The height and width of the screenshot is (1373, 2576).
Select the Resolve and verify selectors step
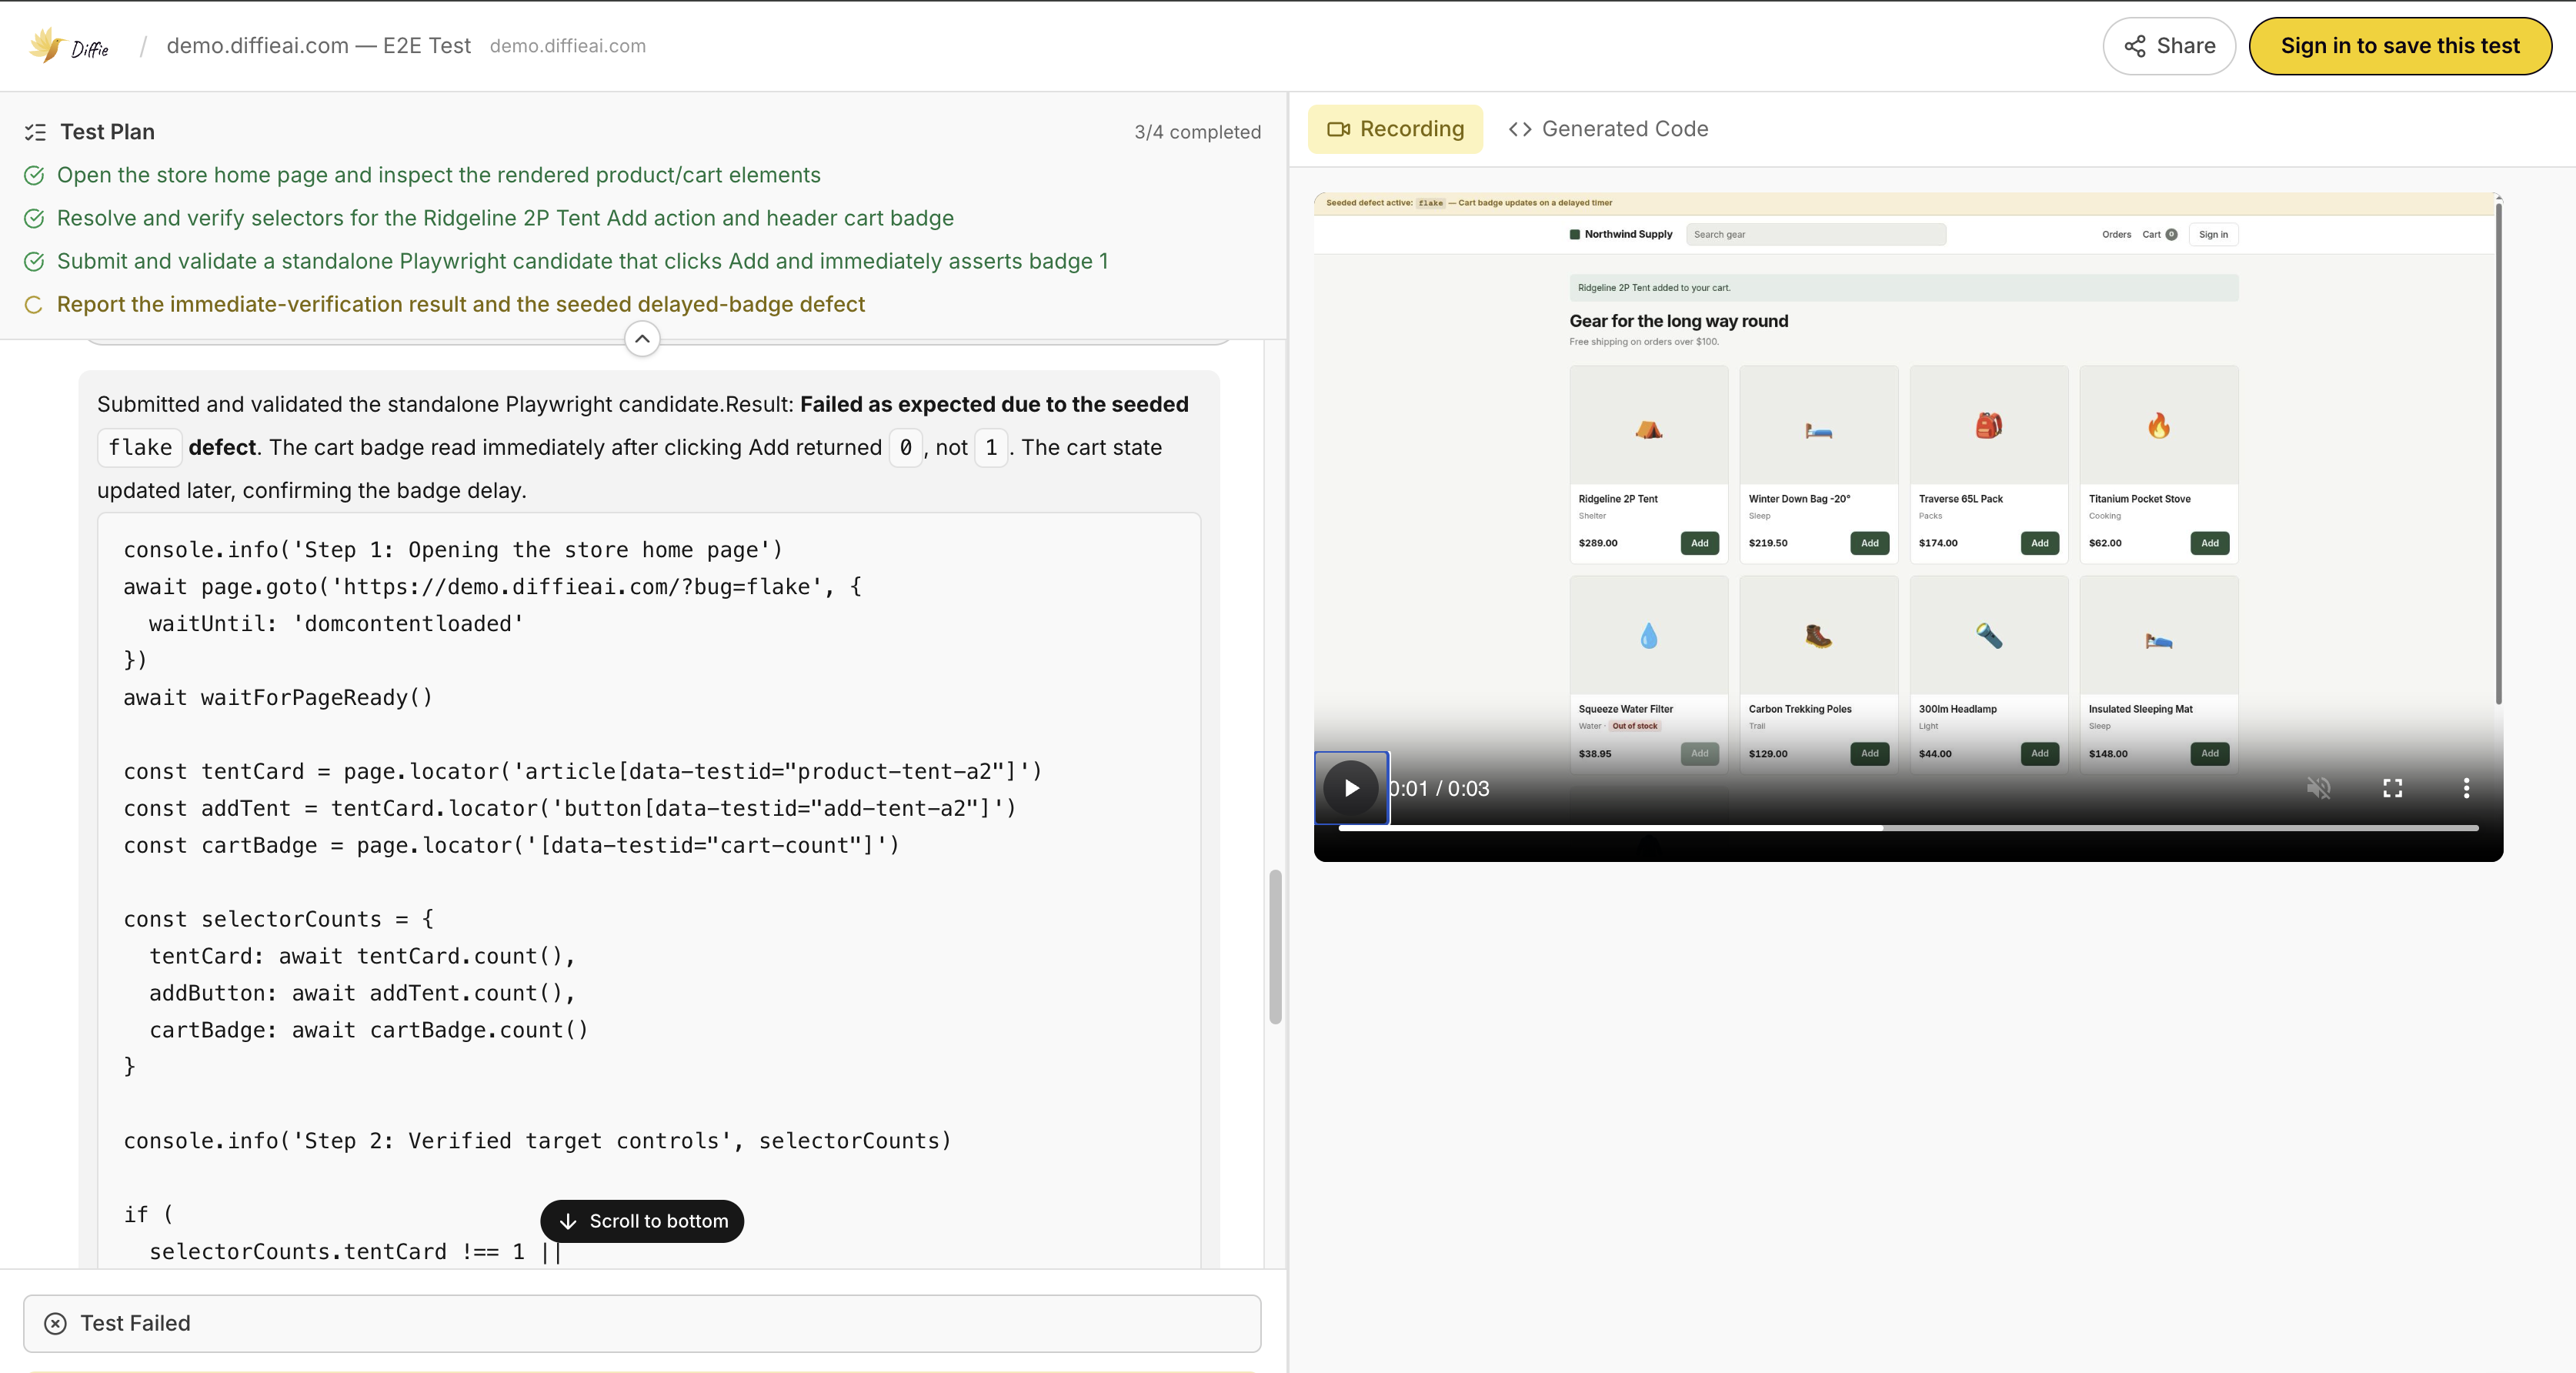click(505, 218)
